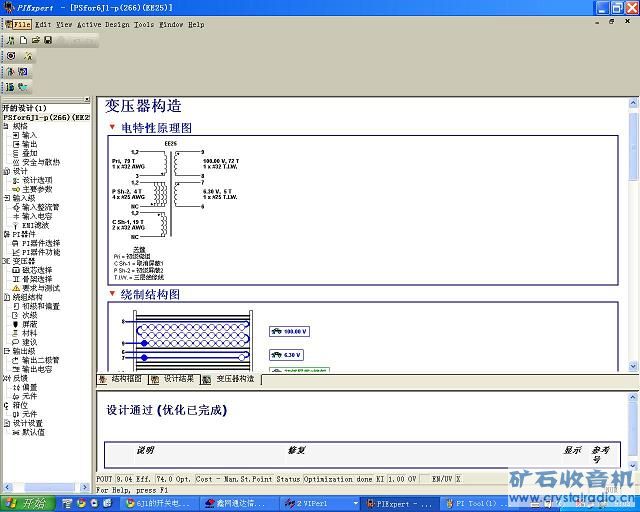
Task: Click the 100.00 V output label in winding diagram
Action: [294, 331]
